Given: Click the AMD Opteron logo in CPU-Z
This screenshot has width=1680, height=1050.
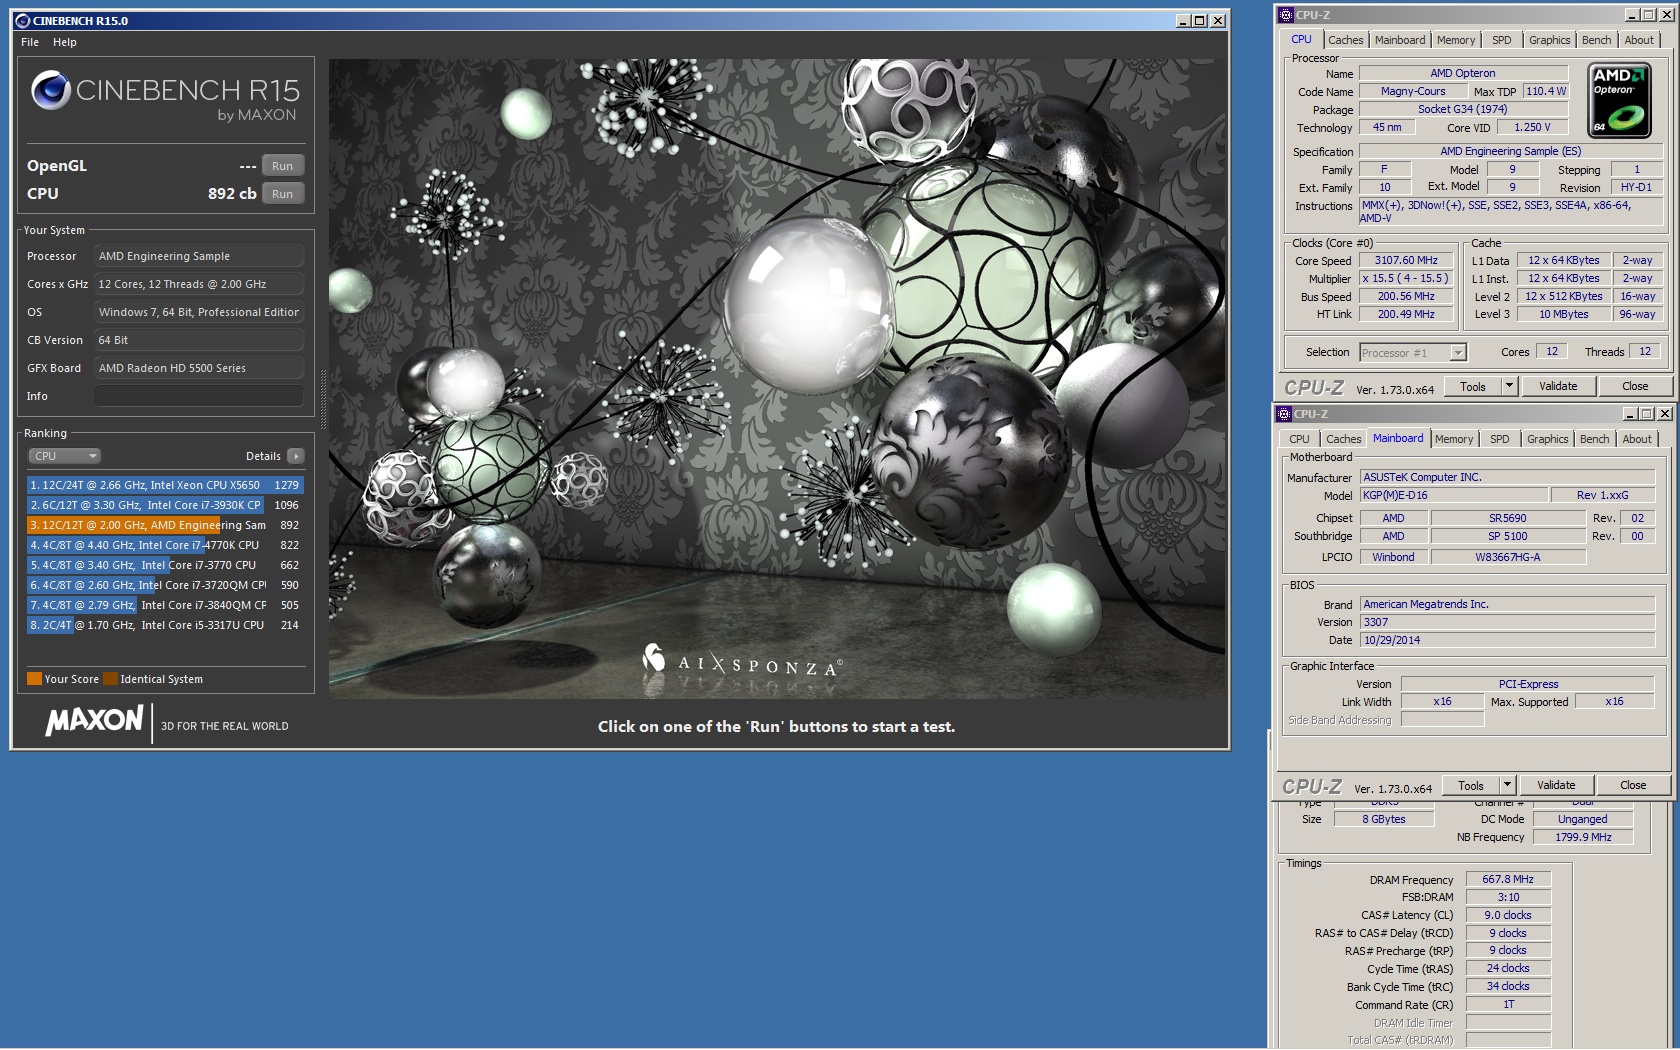Looking at the screenshot, I should (x=1620, y=100).
